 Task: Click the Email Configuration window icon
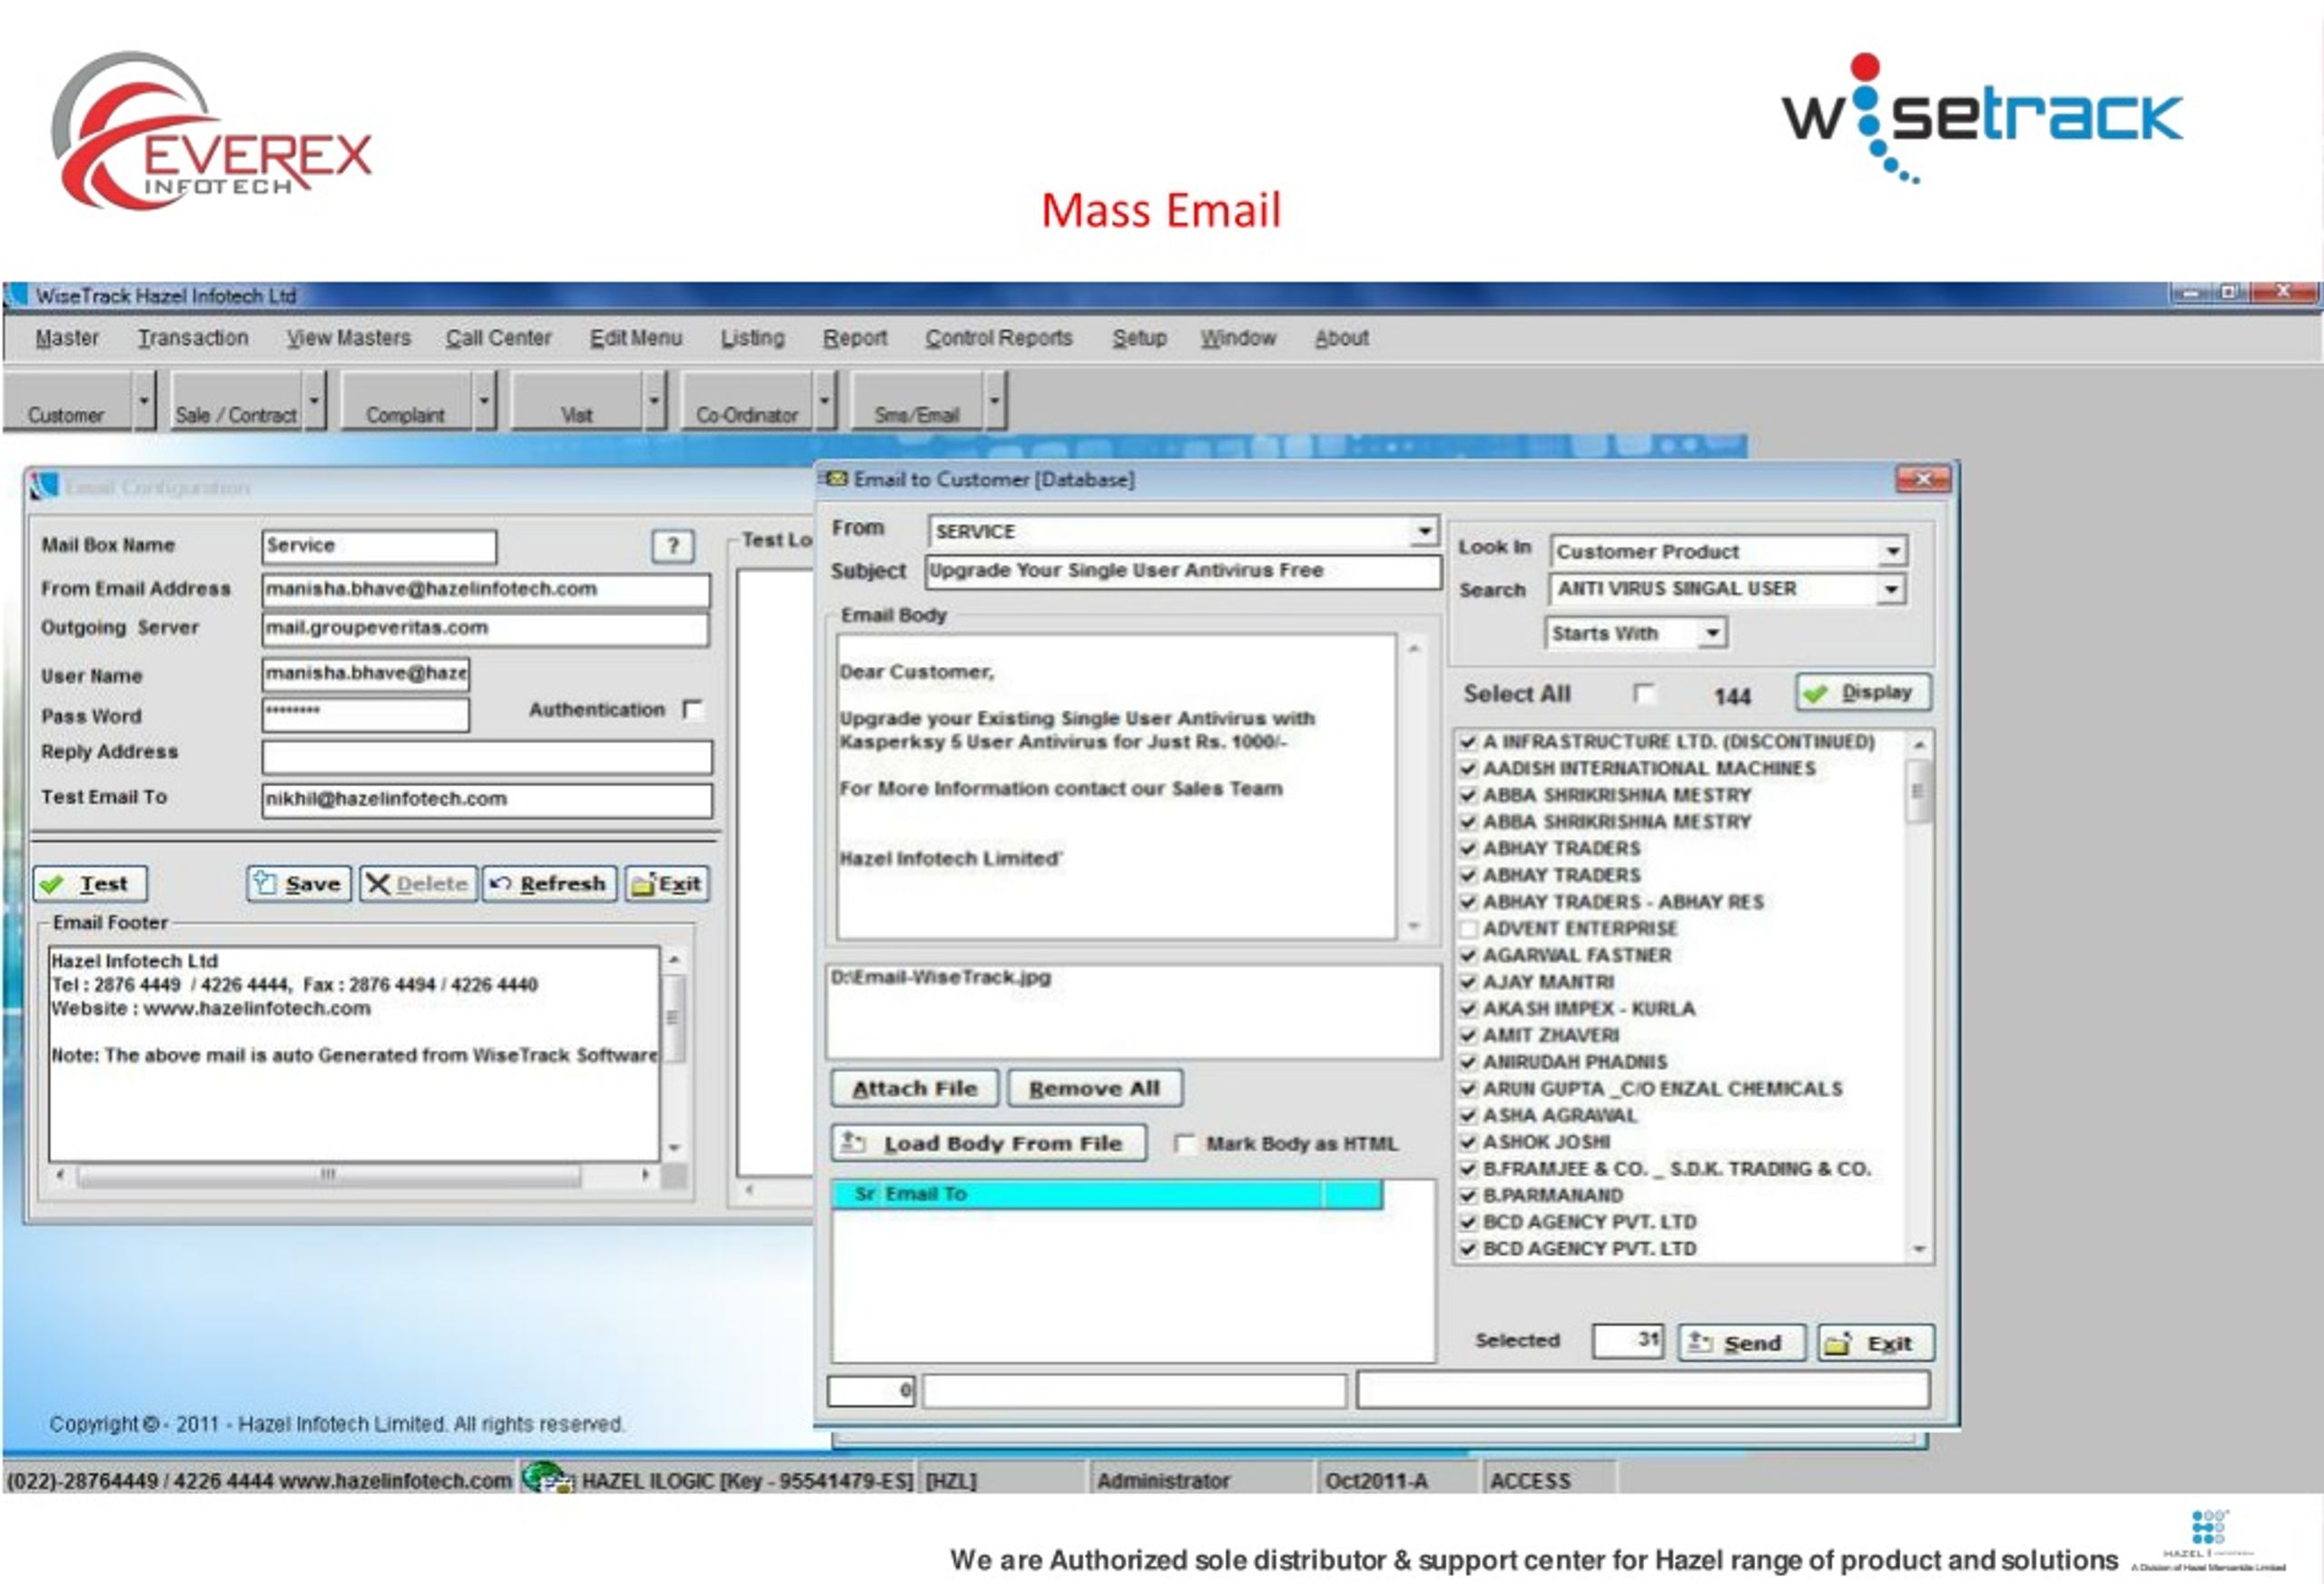pos(44,486)
